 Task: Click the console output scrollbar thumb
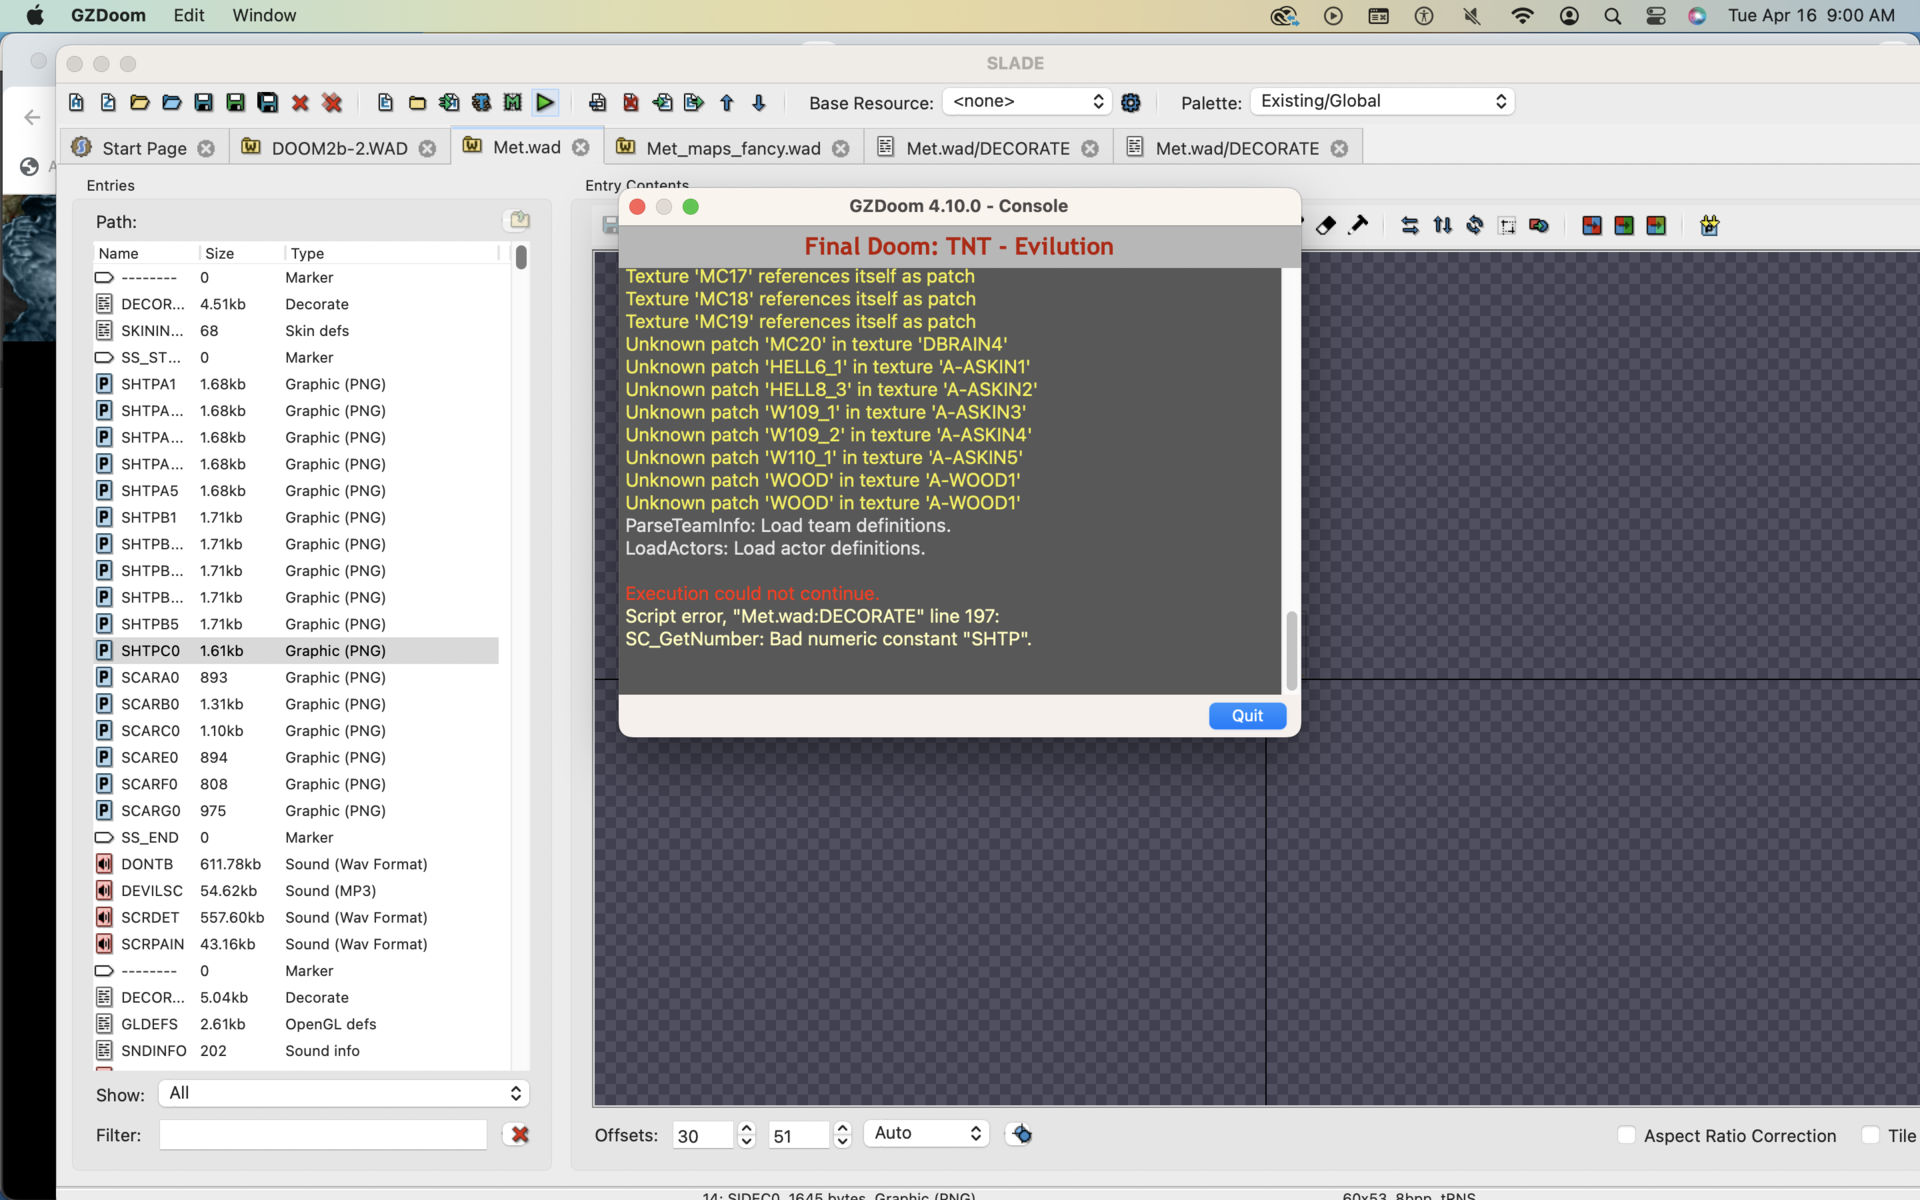coord(1291,650)
